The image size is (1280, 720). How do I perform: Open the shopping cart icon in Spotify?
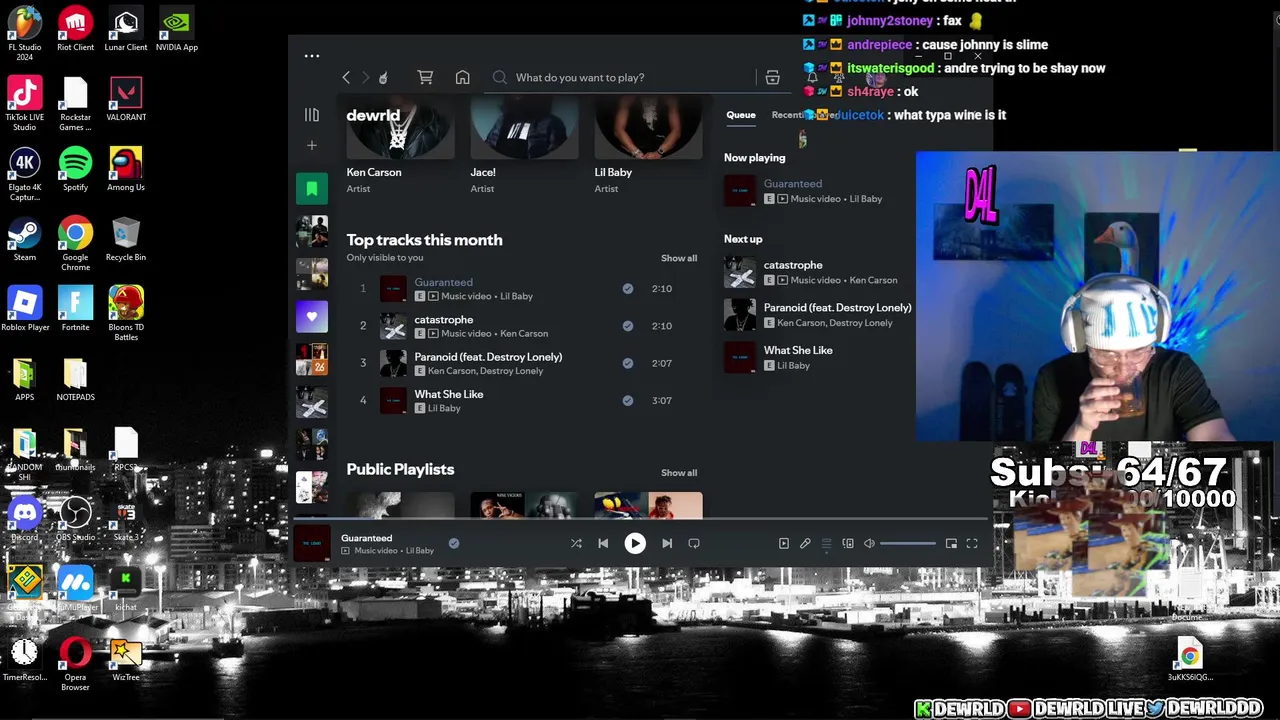point(425,77)
